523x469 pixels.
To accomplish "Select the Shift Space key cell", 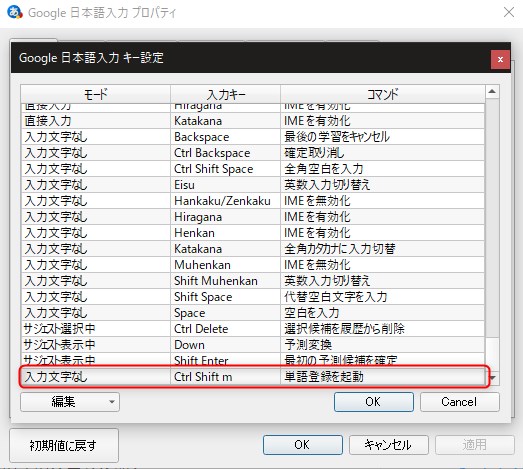I will [x=225, y=297].
